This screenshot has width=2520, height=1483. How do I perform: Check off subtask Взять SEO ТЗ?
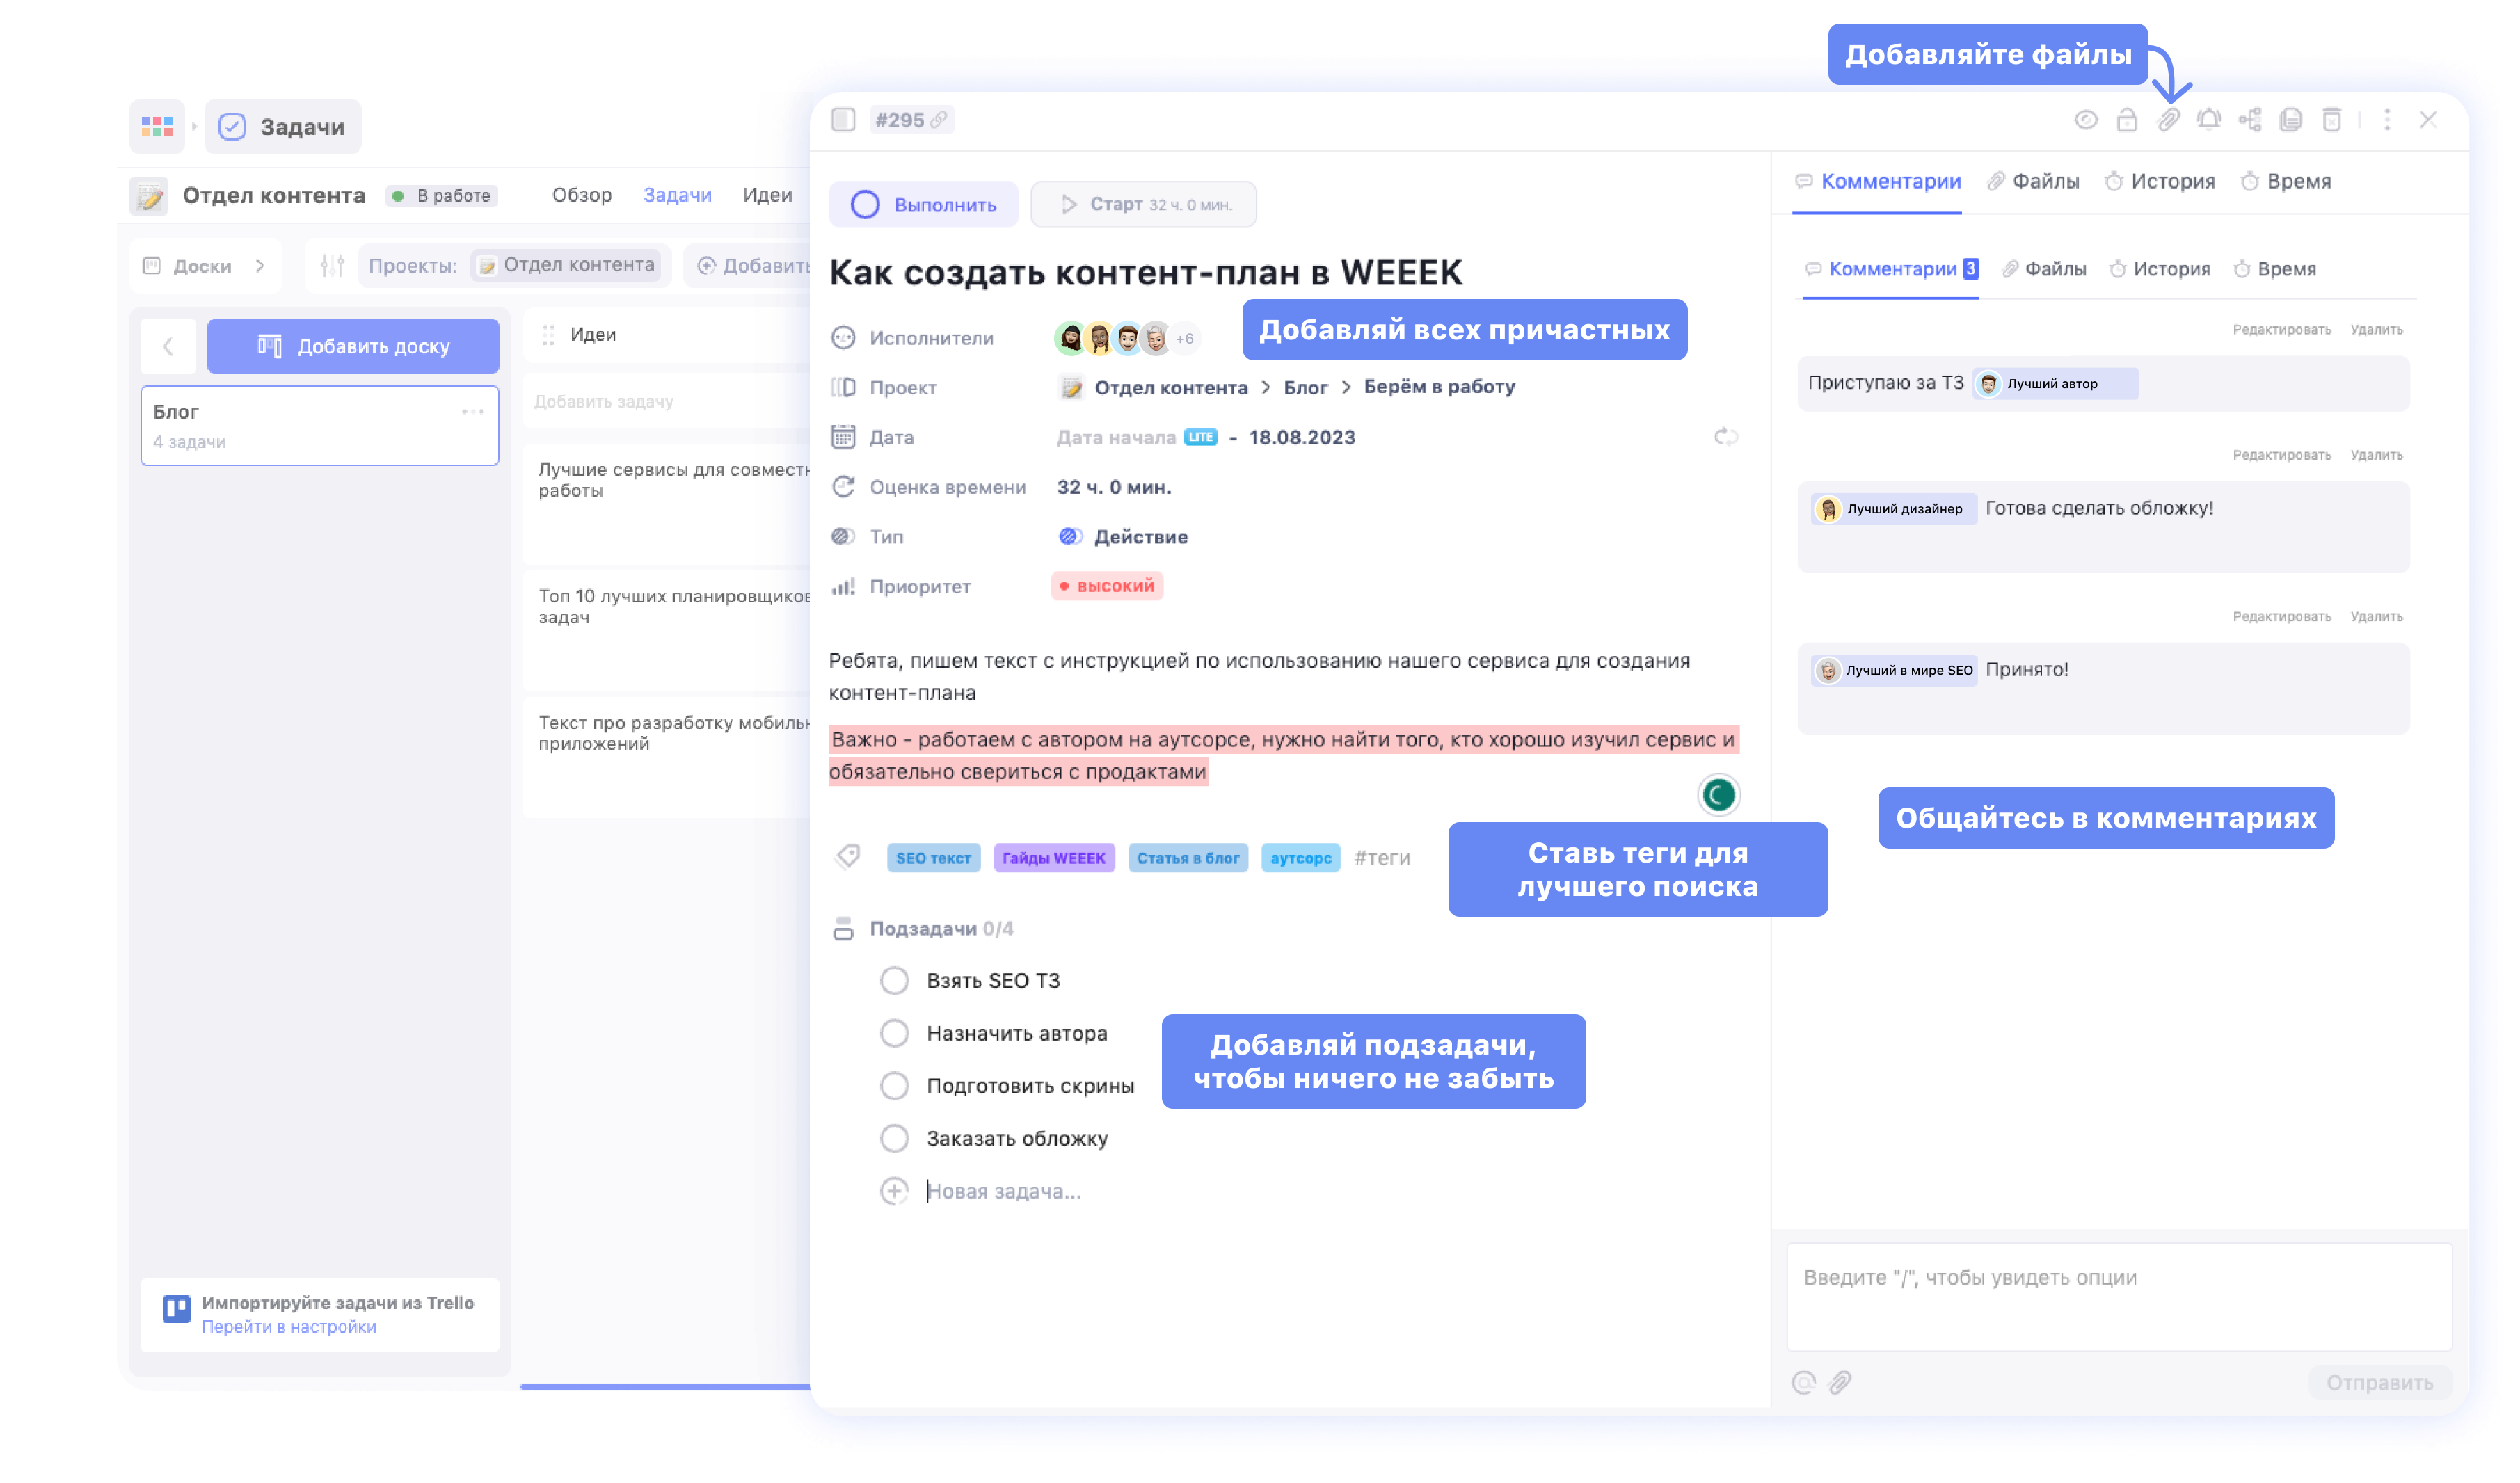click(x=894, y=980)
